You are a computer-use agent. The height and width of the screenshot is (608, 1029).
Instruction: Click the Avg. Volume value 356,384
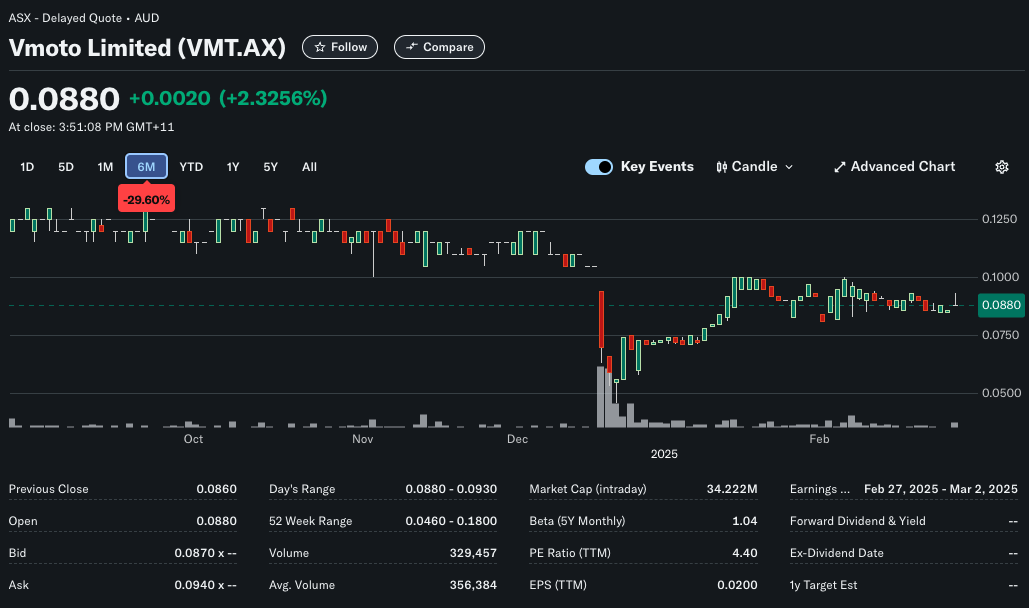point(473,585)
